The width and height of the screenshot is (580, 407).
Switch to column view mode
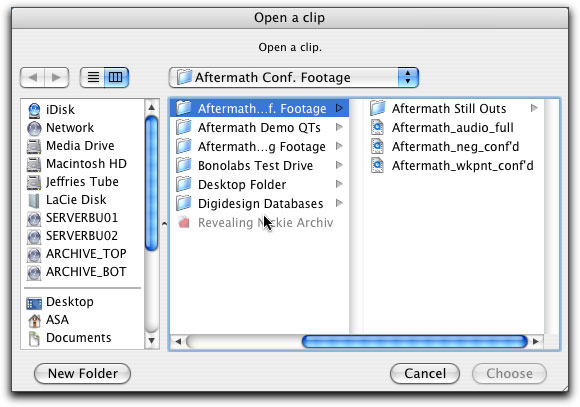(116, 77)
